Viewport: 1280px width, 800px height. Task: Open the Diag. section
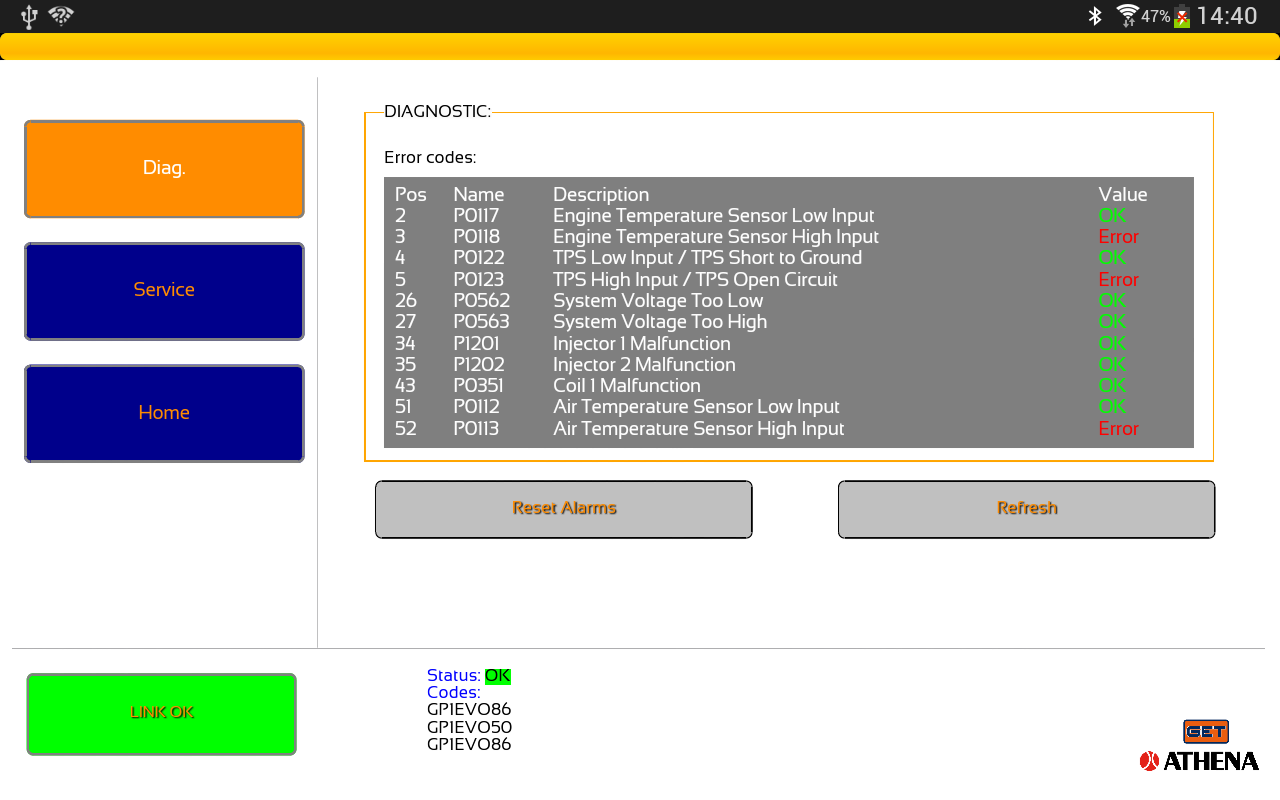(x=164, y=169)
